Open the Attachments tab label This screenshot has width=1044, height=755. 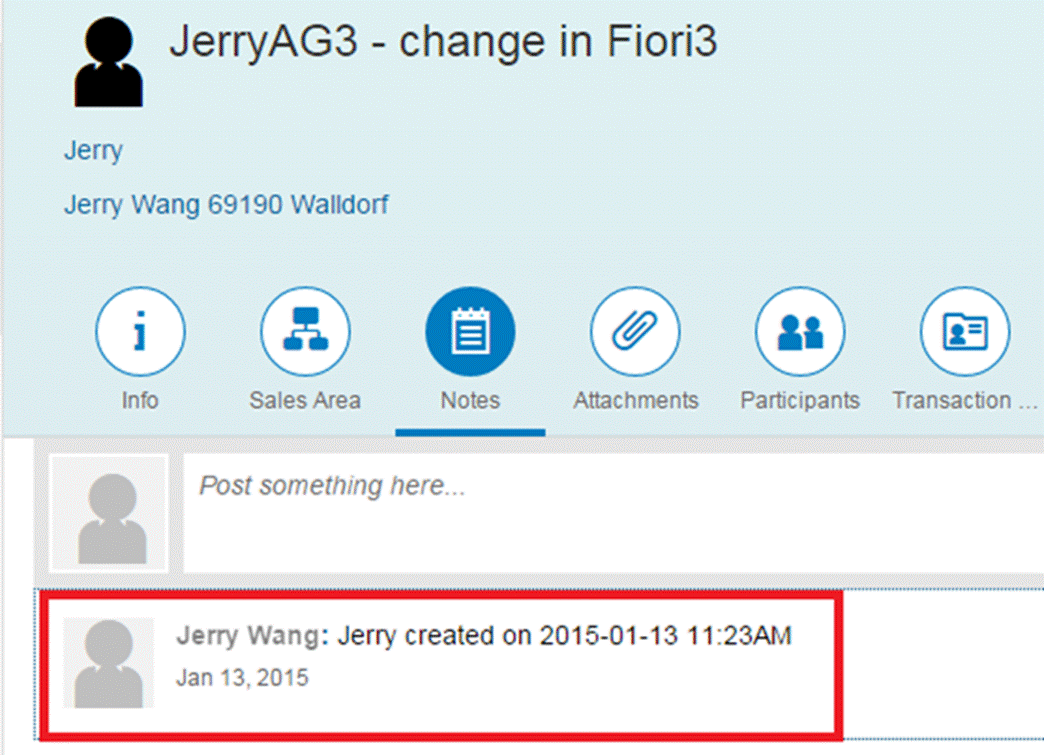tap(635, 400)
